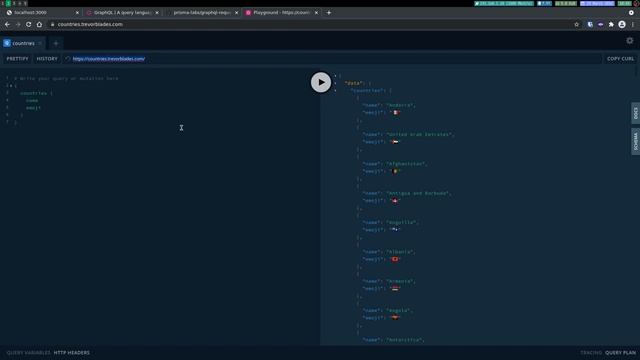
Task: View site security lock icon
Action: click(x=52, y=24)
